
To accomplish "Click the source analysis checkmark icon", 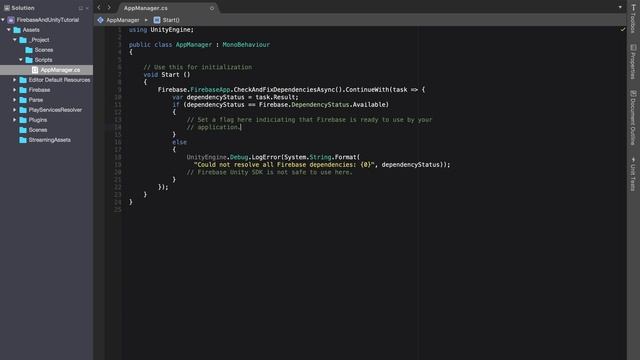I will (x=622, y=29).
